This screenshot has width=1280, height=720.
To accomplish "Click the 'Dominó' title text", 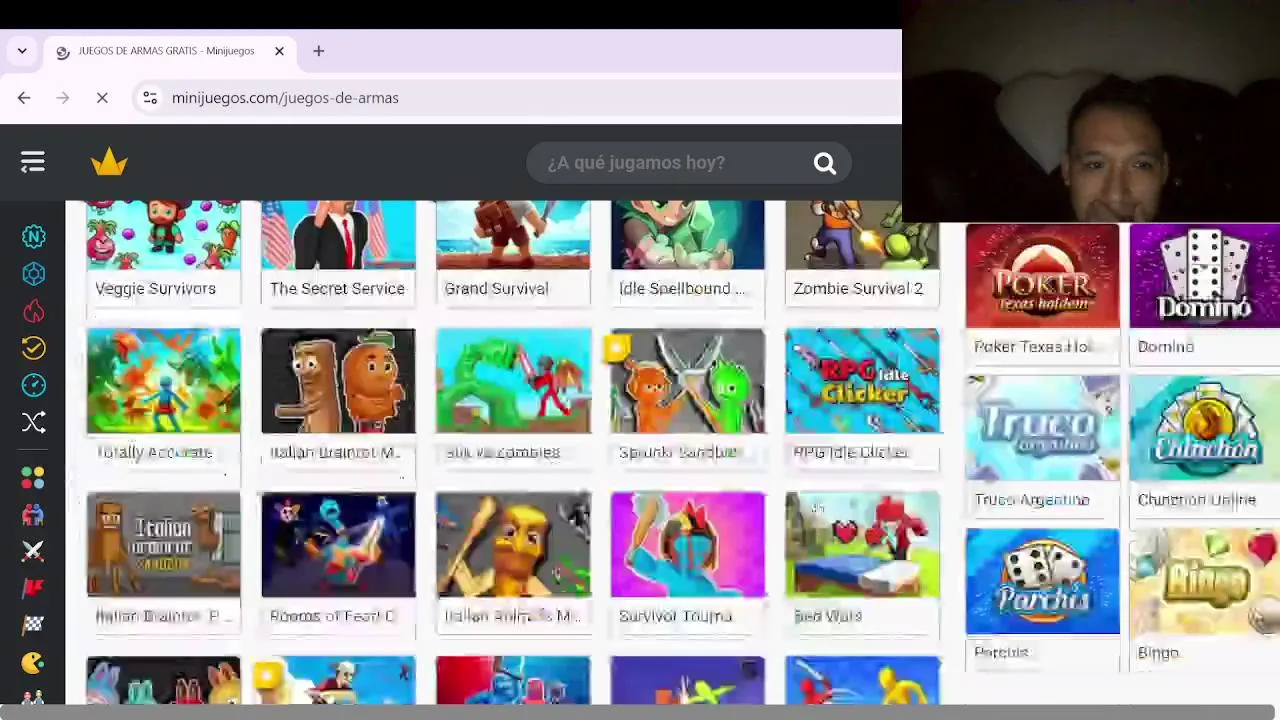I will tap(1165, 346).
